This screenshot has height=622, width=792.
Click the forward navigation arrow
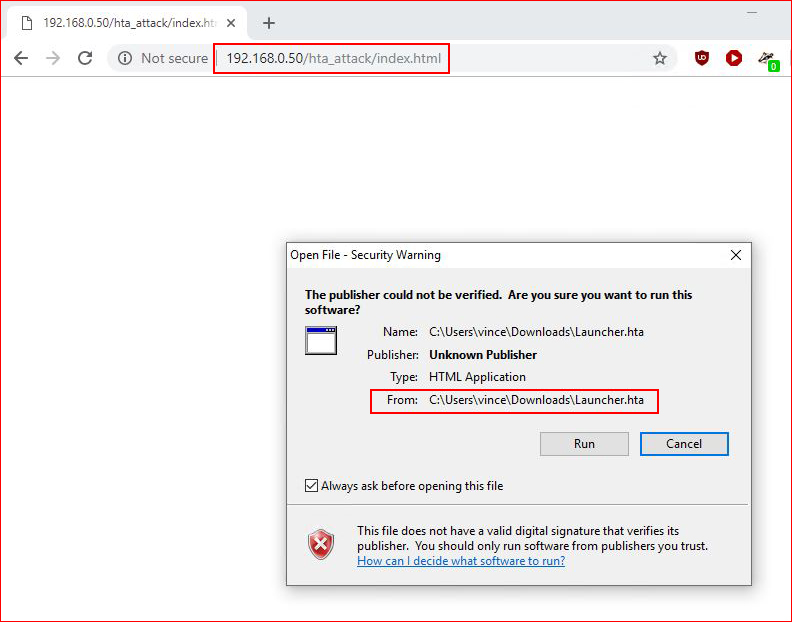tap(53, 58)
